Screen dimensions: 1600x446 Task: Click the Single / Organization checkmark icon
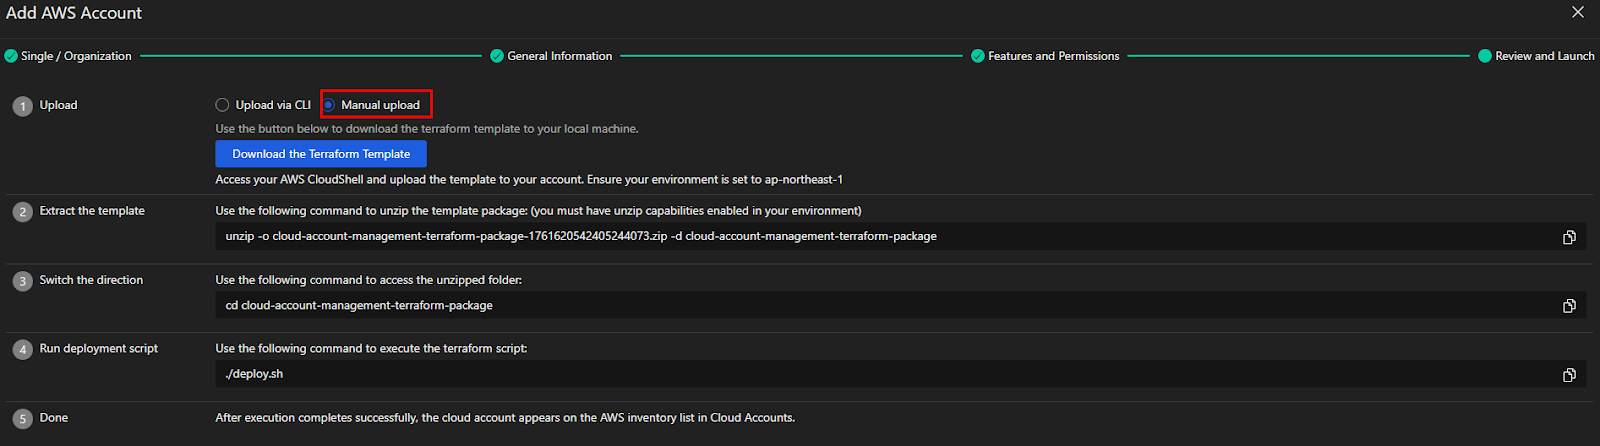(x=11, y=56)
